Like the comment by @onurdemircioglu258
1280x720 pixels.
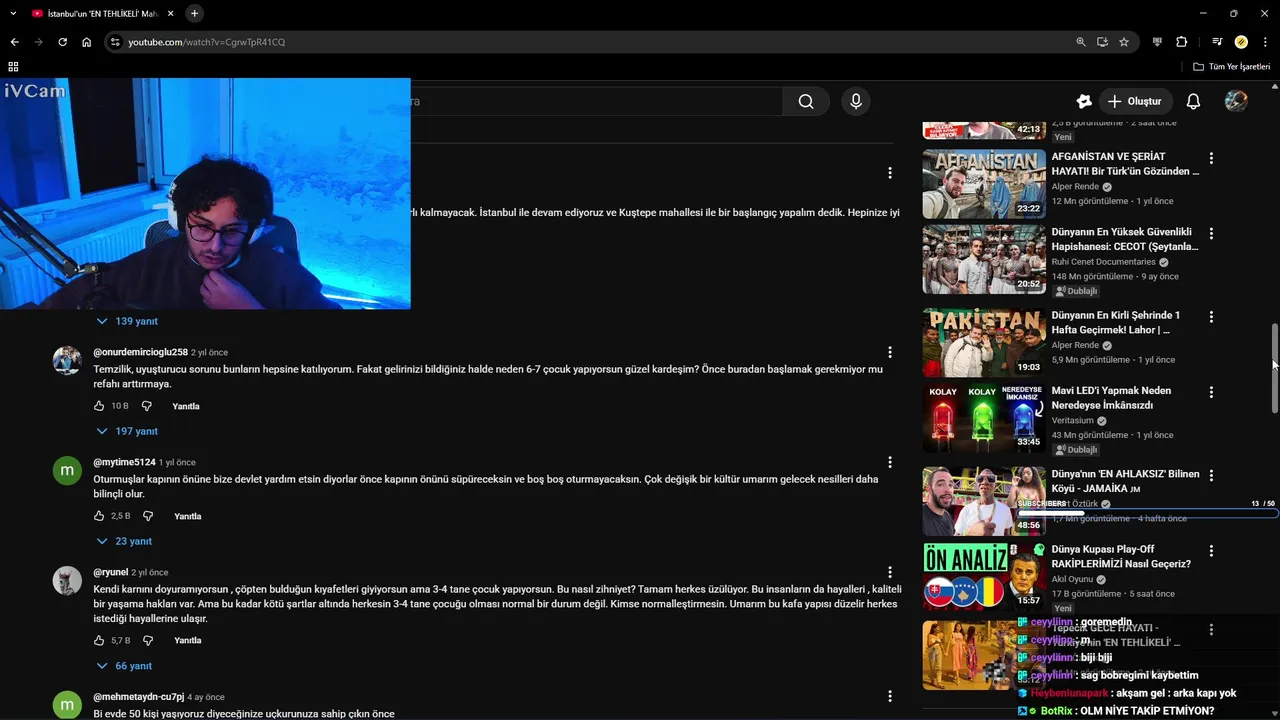99,406
